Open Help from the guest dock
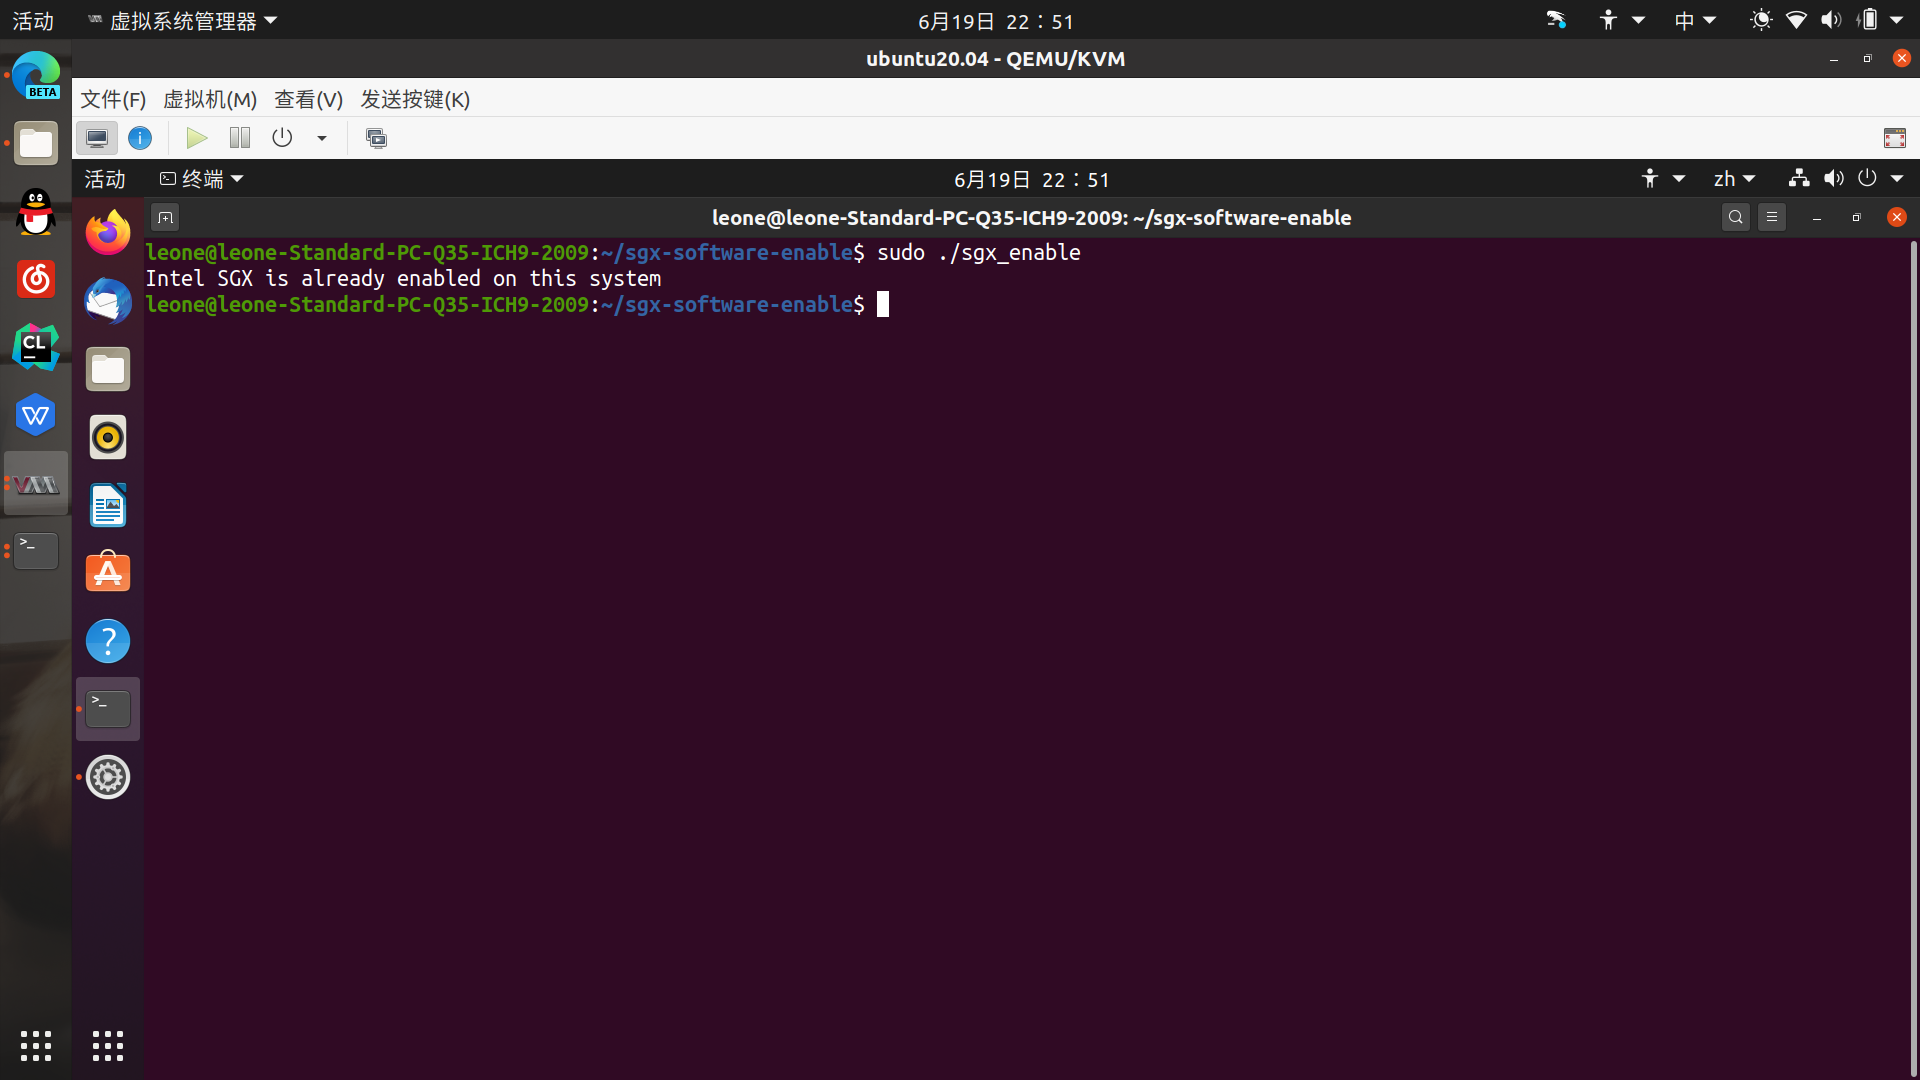Image resolution: width=1920 pixels, height=1080 pixels. [108, 641]
